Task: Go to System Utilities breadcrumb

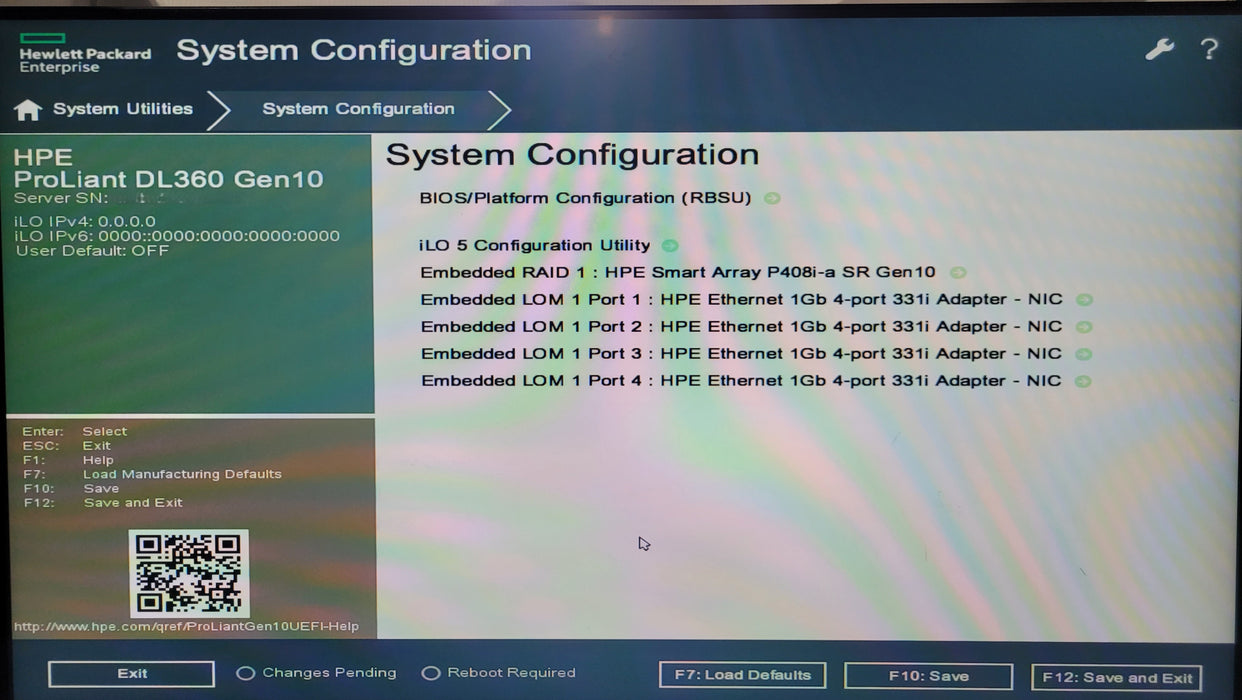Action: click(x=122, y=109)
